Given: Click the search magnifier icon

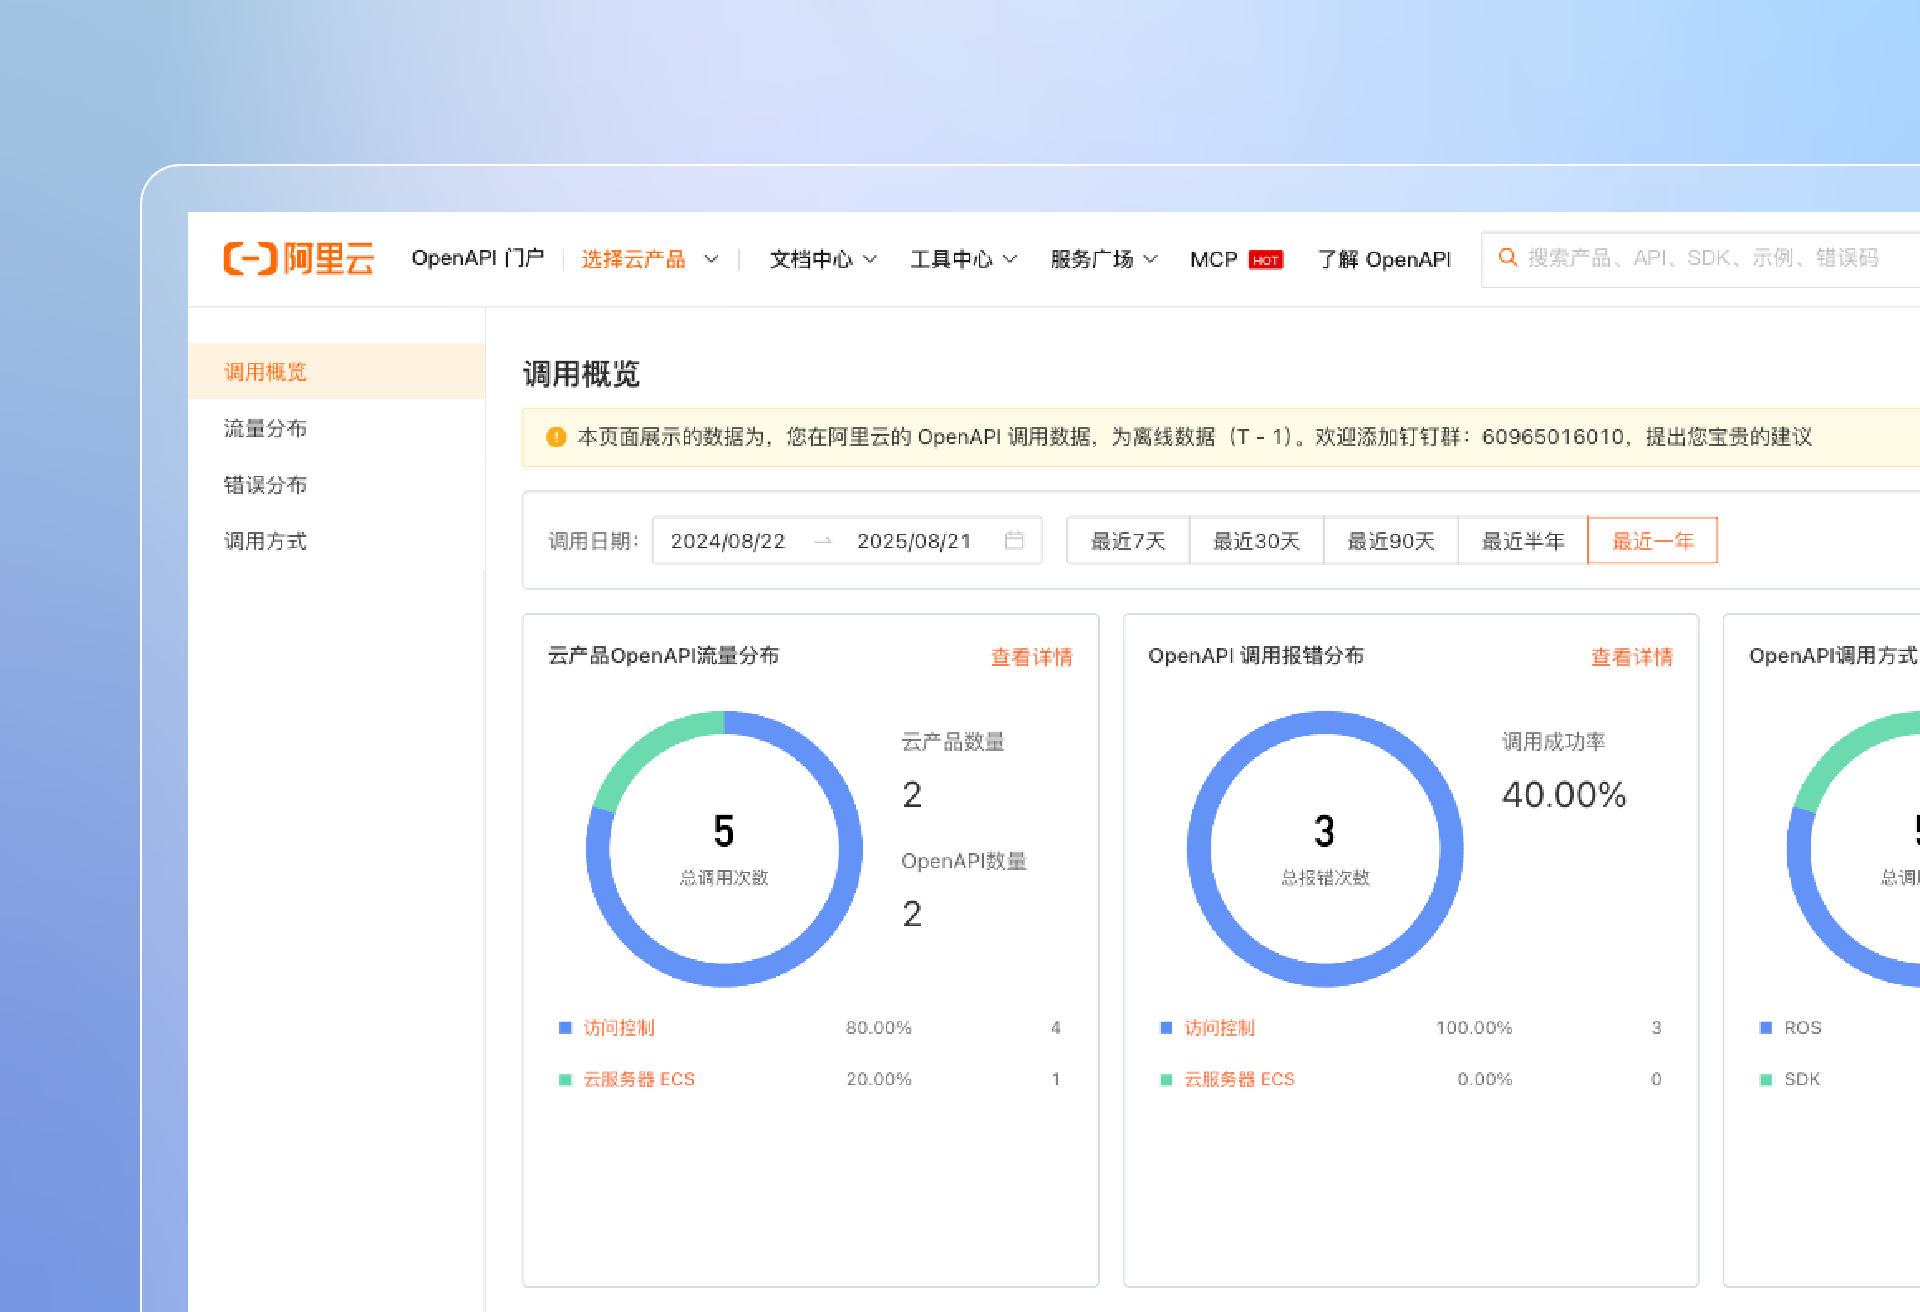Looking at the screenshot, I should click(x=1507, y=258).
